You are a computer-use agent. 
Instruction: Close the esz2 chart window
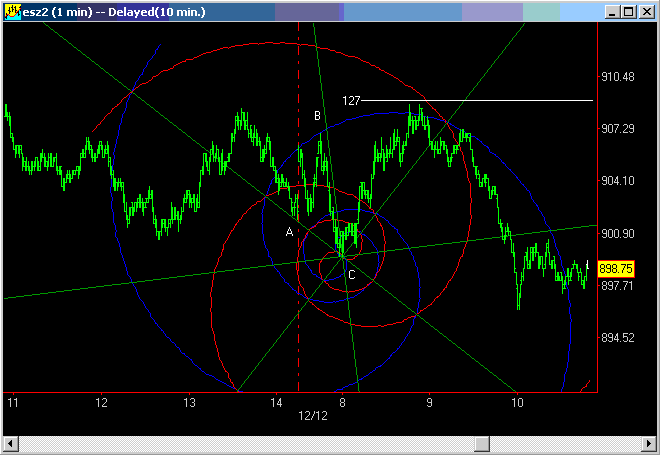[x=647, y=12]
